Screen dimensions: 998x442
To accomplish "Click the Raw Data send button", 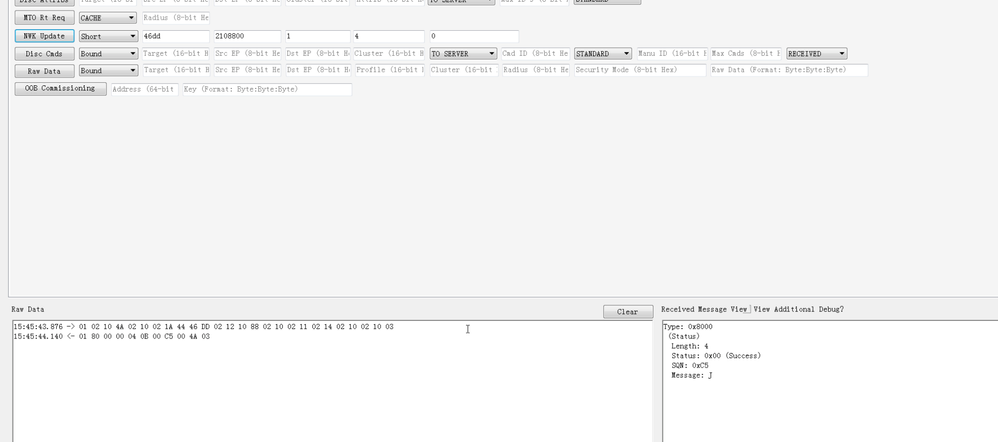I will coord(44,71).
